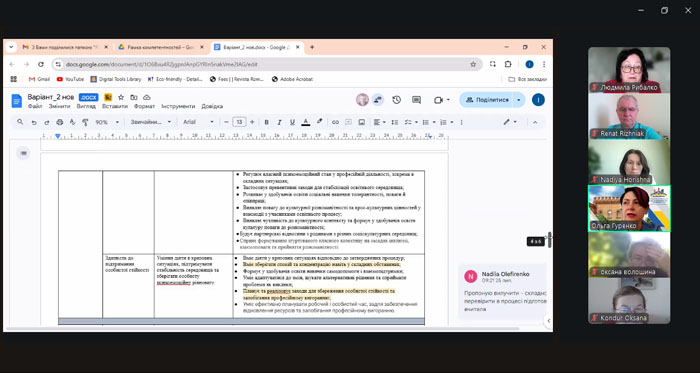Image resolution: width=700 pixels, height=373 pixels.
Task: Open the YouTube bookmark
Action: click(x=71, y=79)
